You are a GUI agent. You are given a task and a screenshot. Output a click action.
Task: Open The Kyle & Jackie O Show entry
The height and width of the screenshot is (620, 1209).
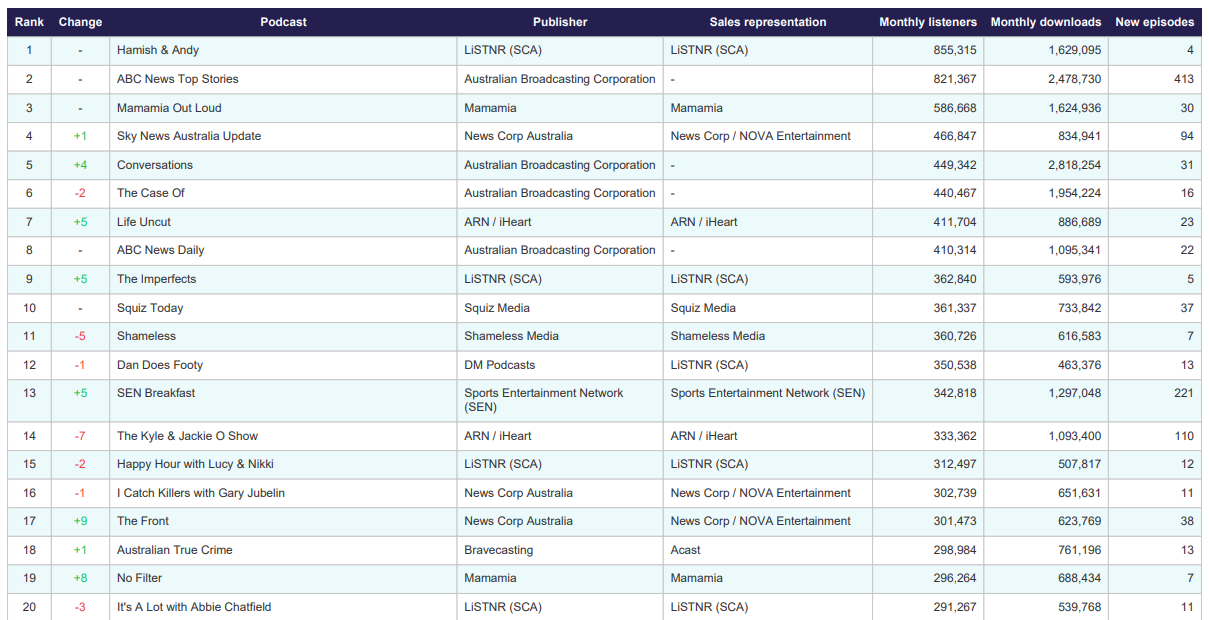click(187, 436)
